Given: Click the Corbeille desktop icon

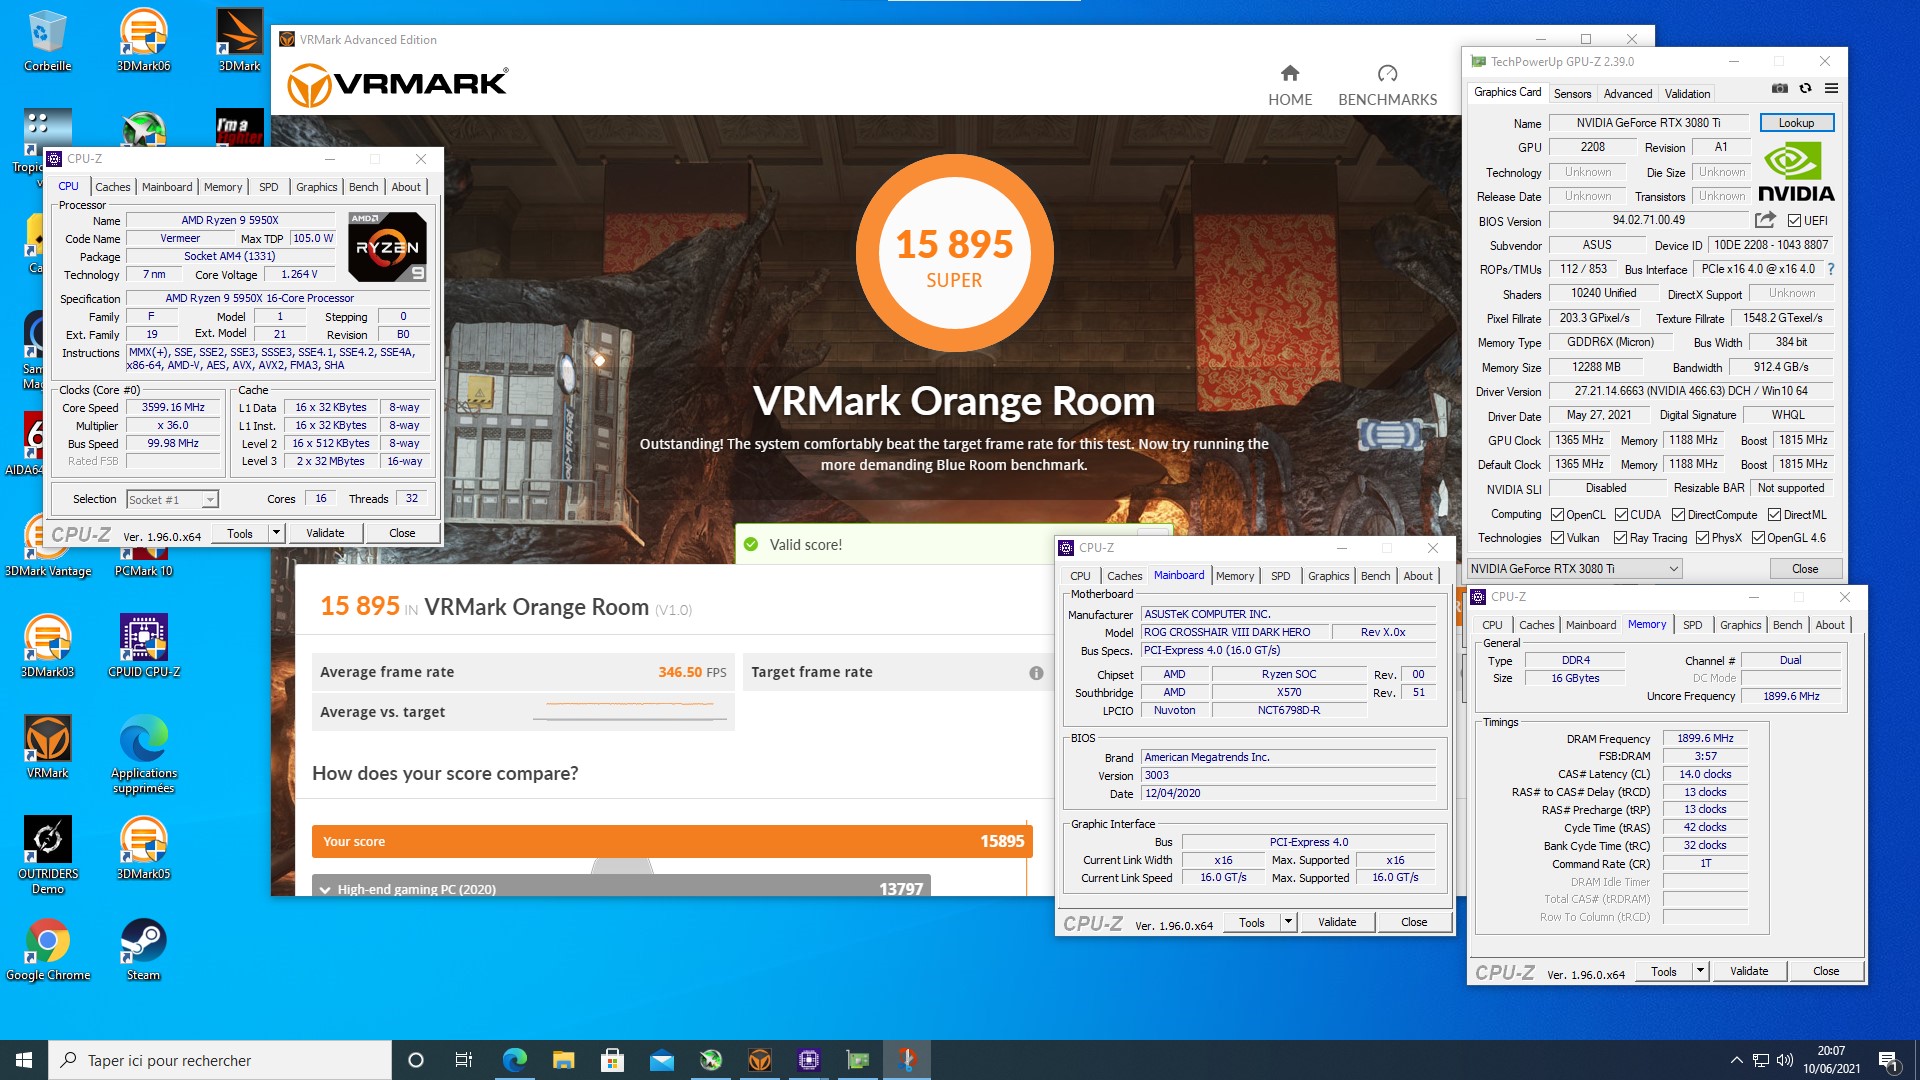Looking at the screenshot, I should (47, 41).
